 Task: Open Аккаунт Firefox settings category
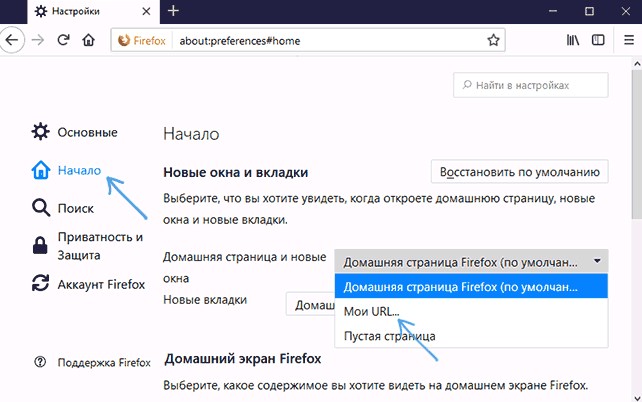point(88,284)
